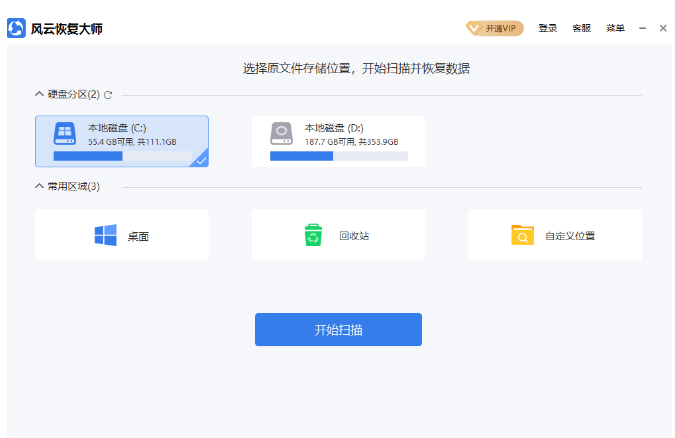
Task: Click the 55.4 GB可用 capacity text
Action: click(132, 142)
